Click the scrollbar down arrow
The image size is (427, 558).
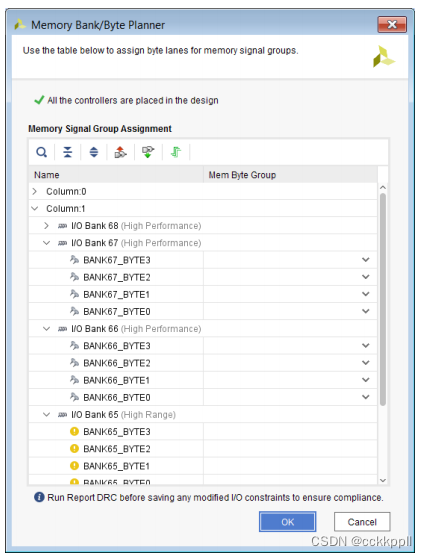pyautogui.click(x=383, y=480)
